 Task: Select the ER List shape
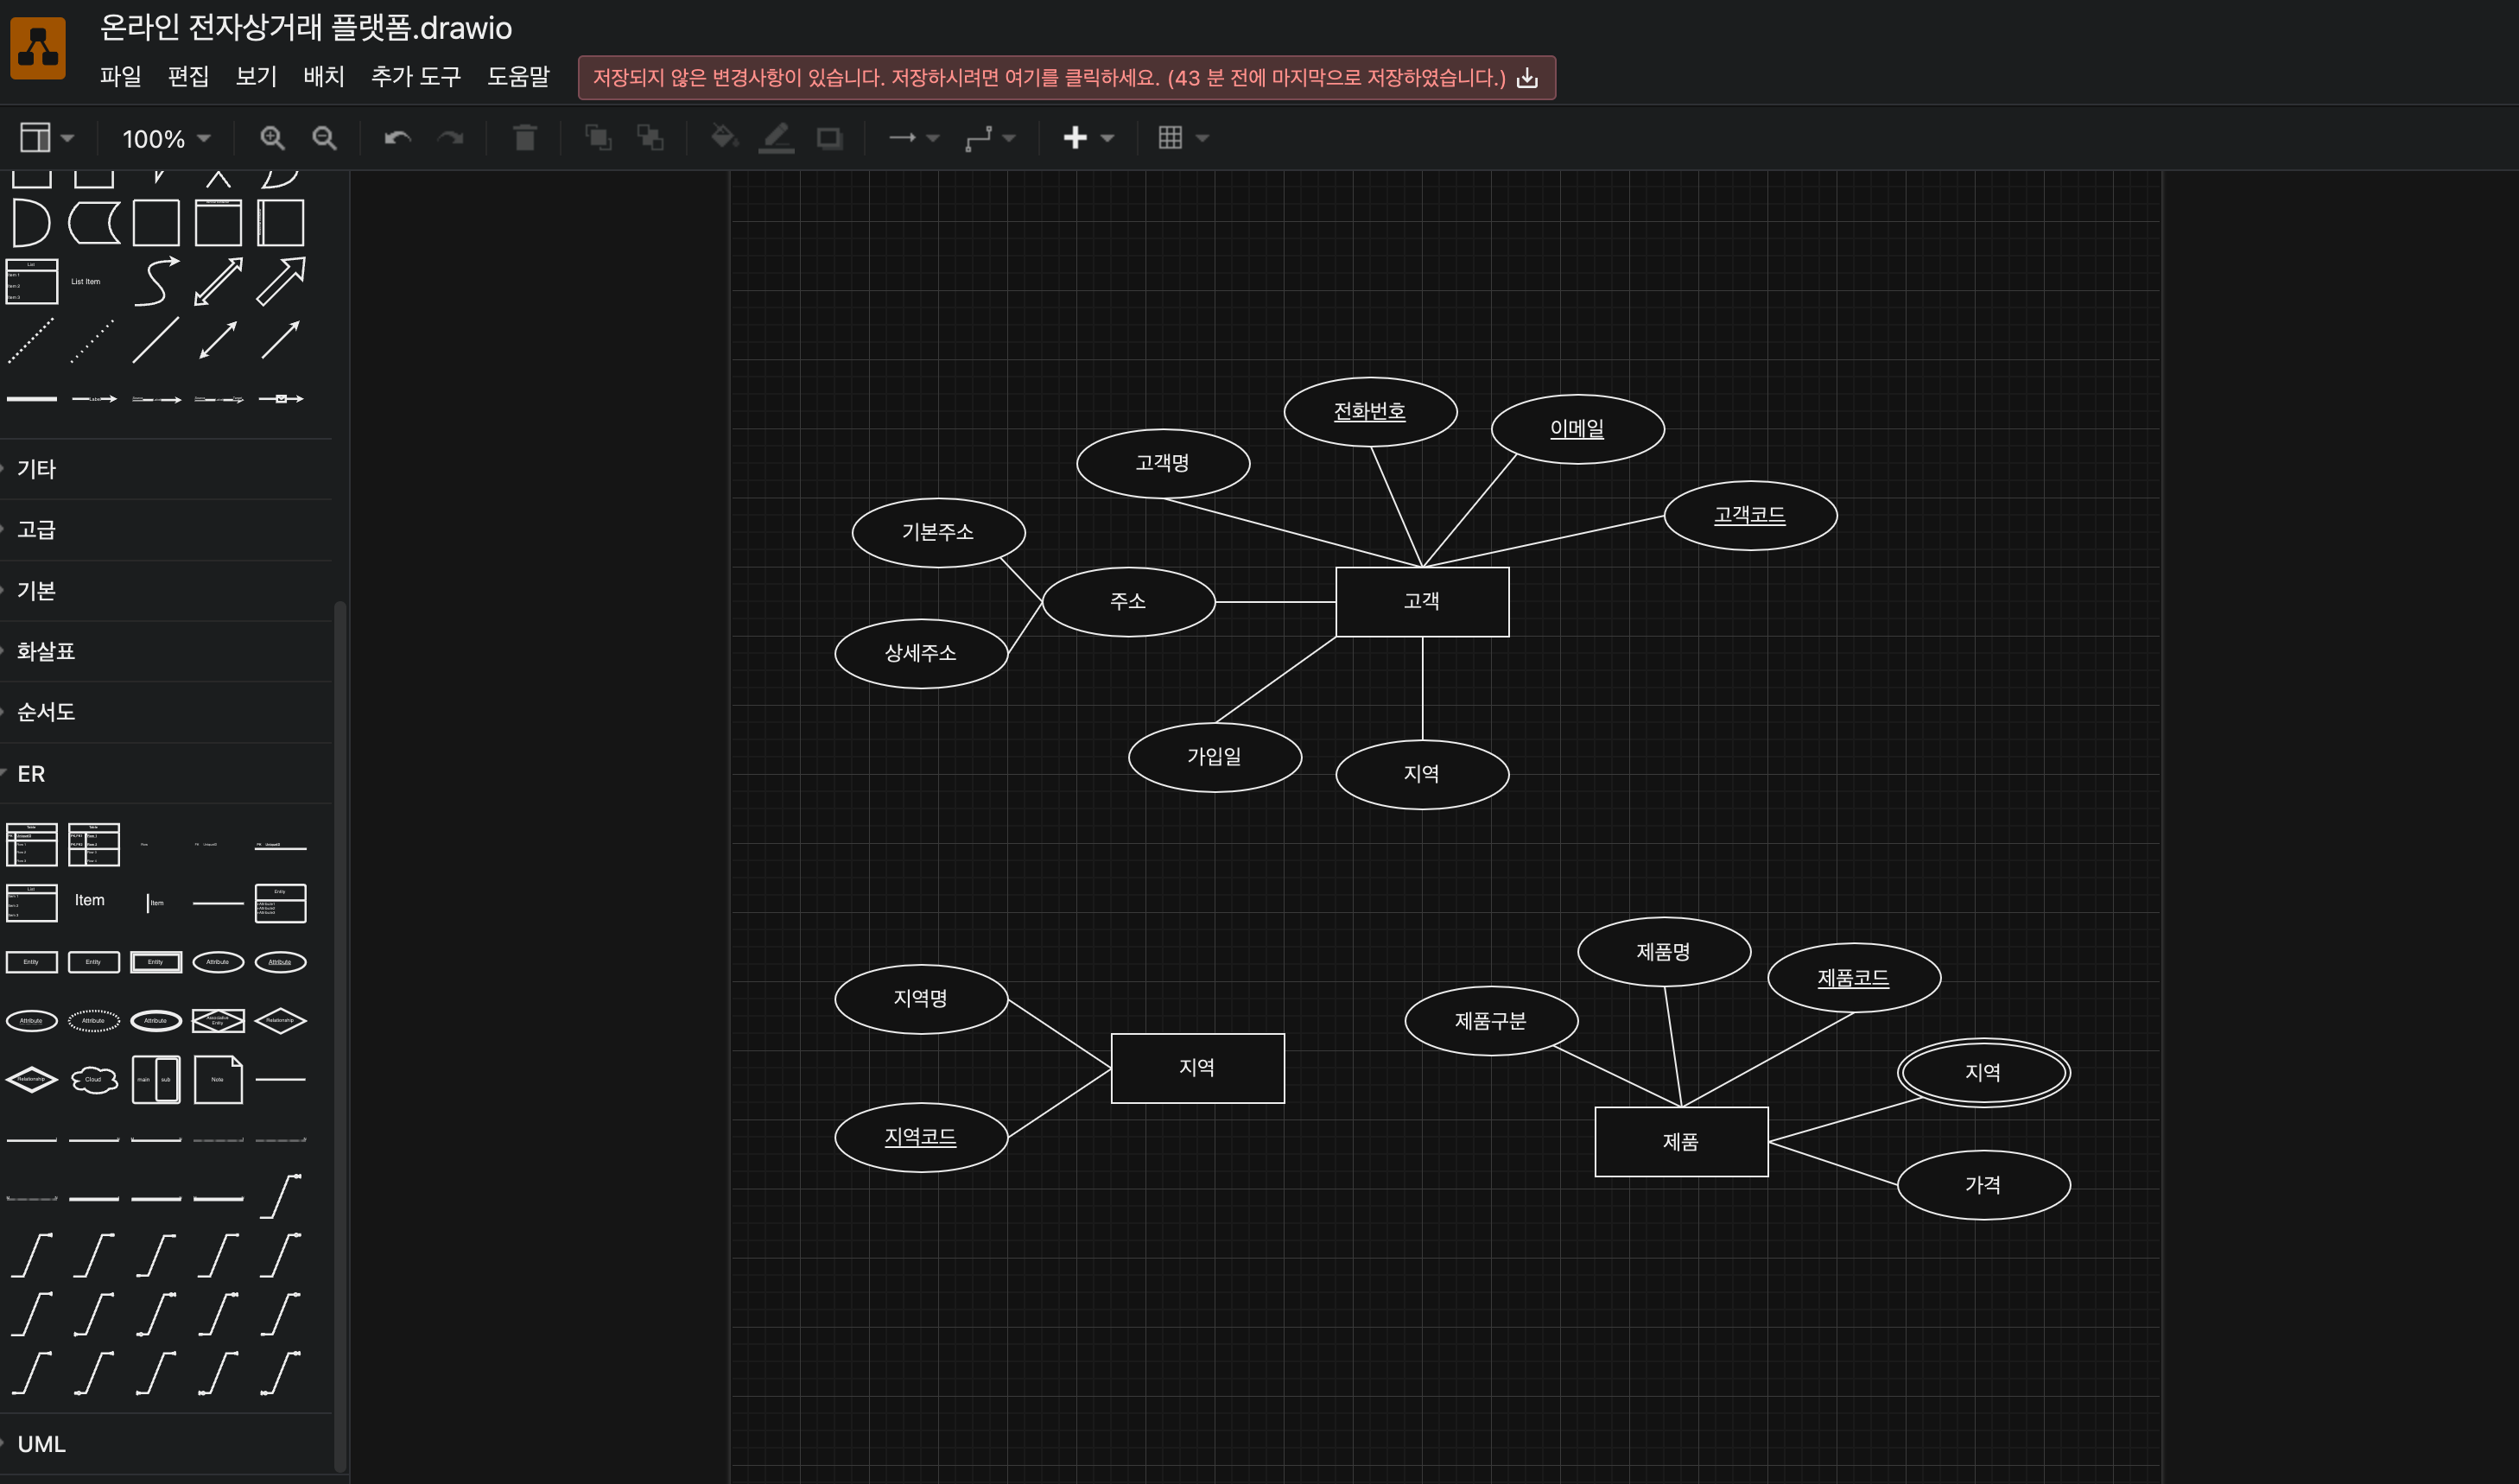click(x=31, y=903)
